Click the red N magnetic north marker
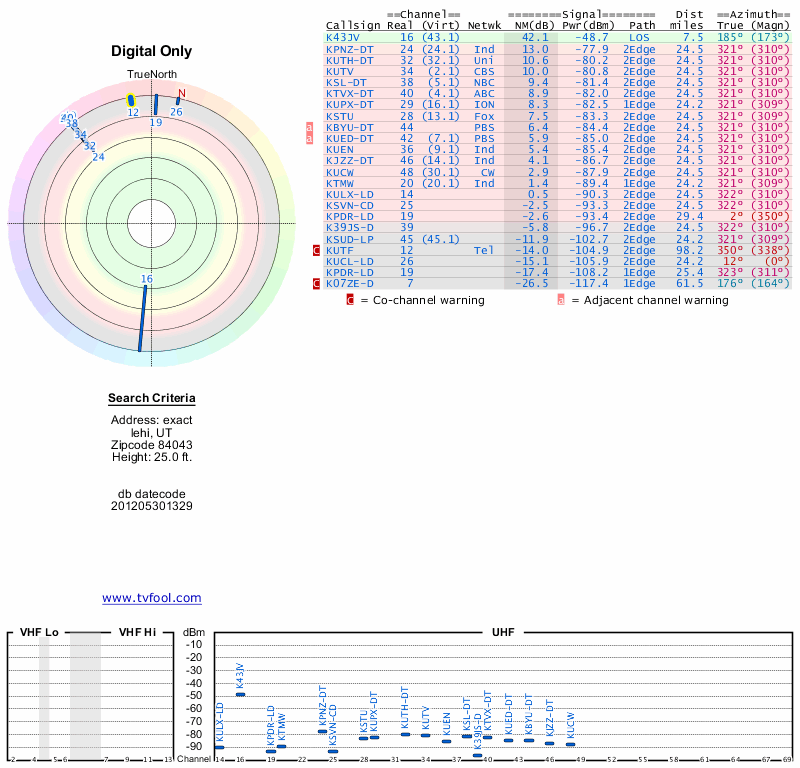Screen dimensions: 800x768 pyautogui.click(x=181, y=95)
